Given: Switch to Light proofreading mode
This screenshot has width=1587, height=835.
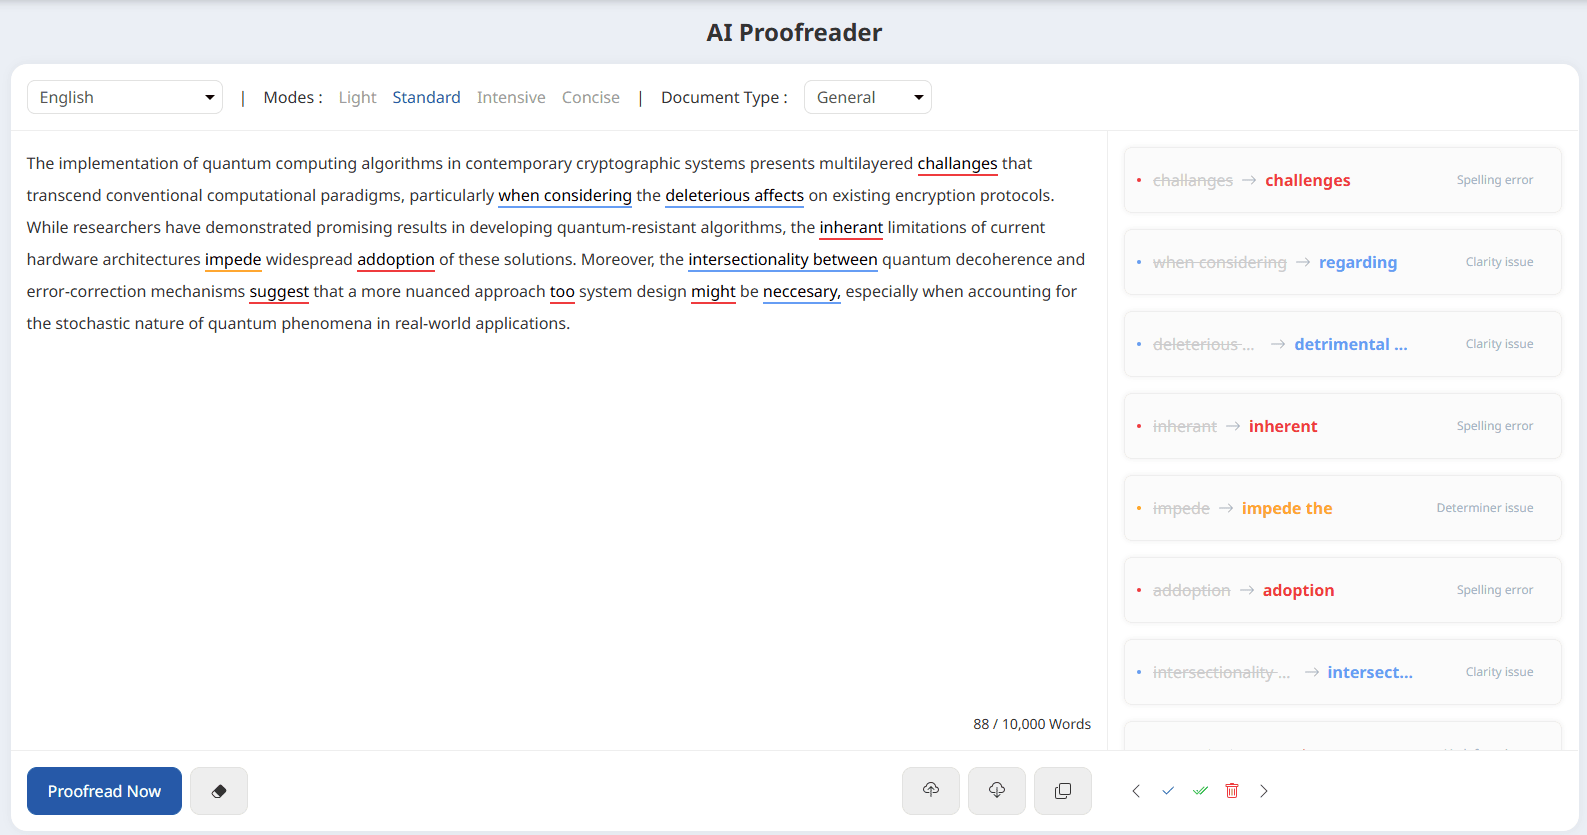Looking at the screenshot, I should [357, 97].
